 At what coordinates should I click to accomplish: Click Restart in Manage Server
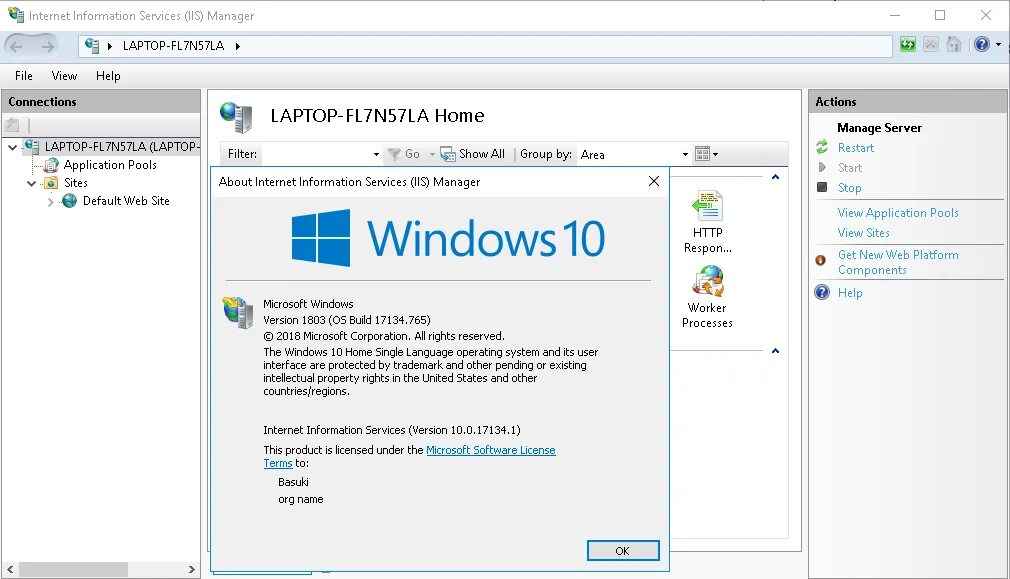tap(855, 147)
